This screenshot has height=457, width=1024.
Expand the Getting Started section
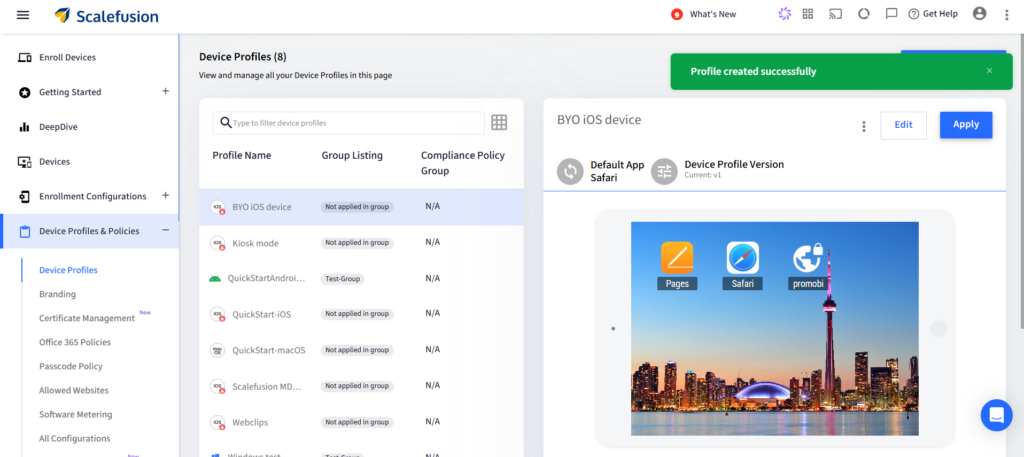coord(165,92)
